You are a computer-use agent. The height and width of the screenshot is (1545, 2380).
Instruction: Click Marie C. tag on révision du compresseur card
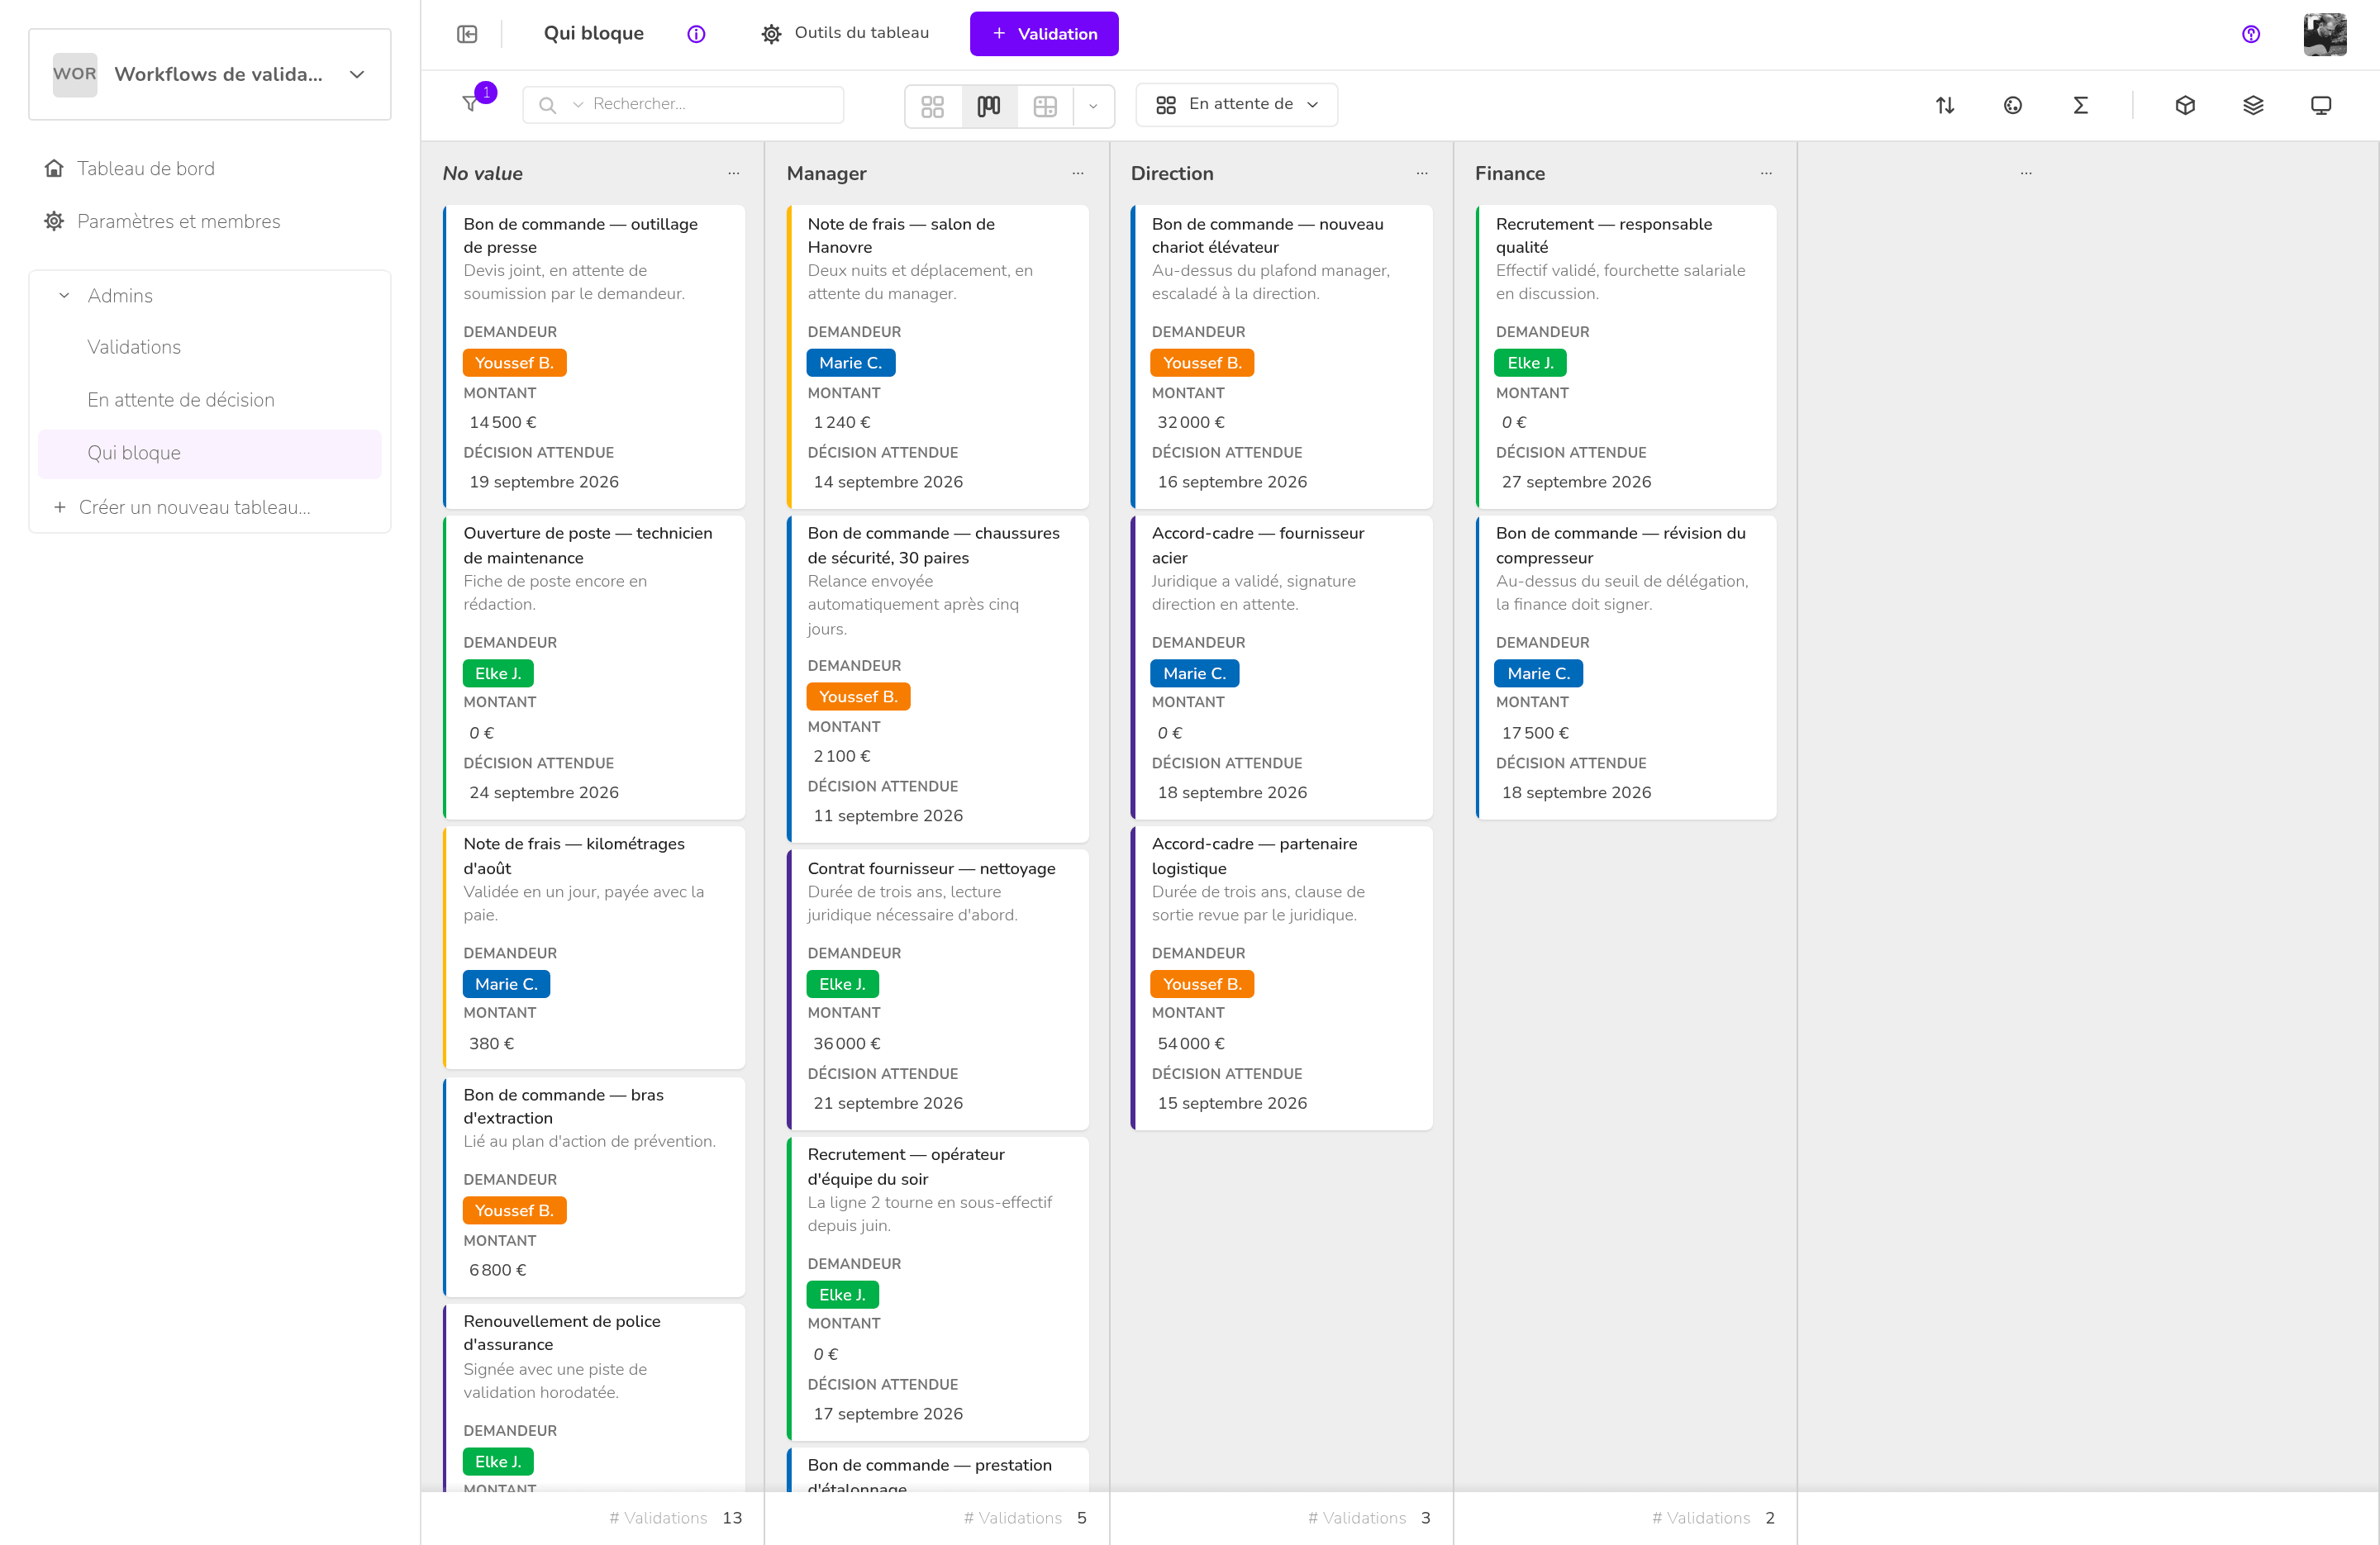pos(1538,674)
